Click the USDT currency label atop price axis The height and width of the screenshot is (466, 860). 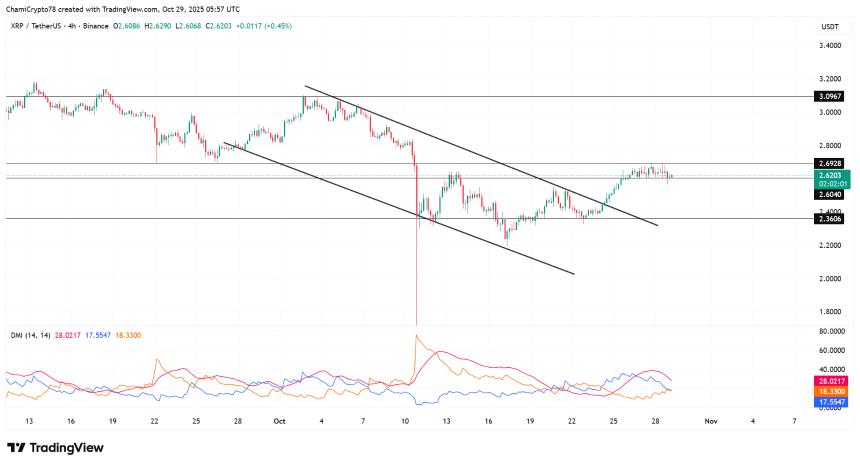point(829,27)
